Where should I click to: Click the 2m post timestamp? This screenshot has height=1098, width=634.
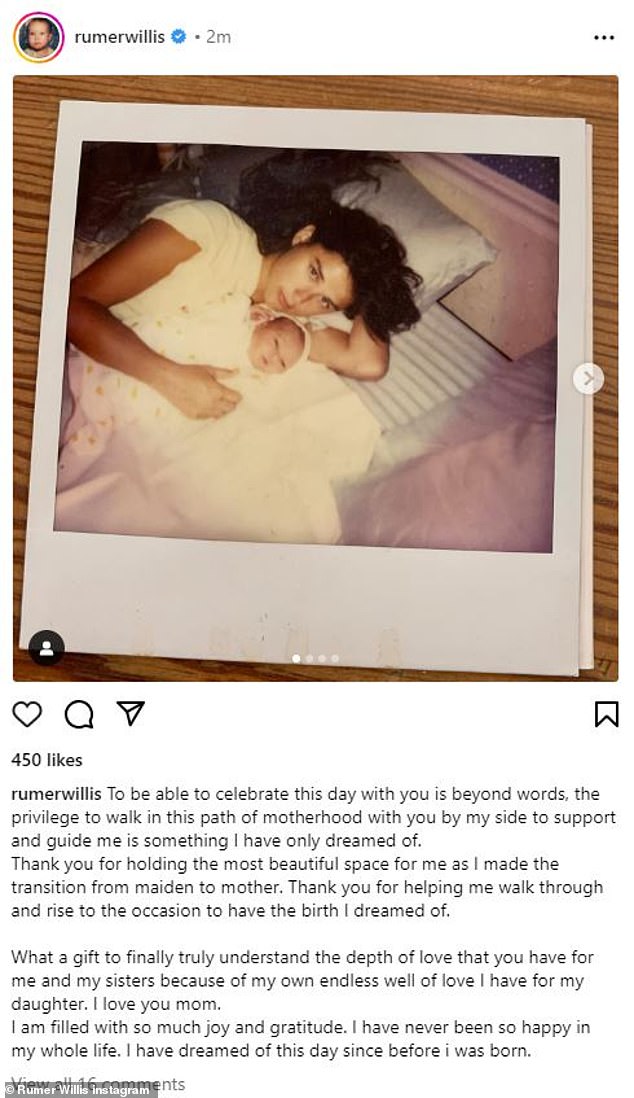[x=218, y=36]
